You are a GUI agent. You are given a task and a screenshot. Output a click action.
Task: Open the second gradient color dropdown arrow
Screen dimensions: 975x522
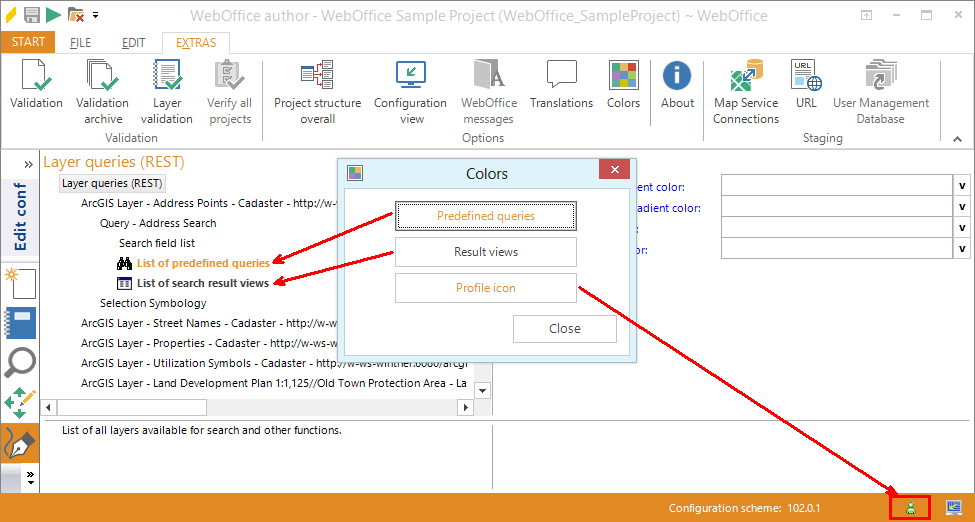961,207
